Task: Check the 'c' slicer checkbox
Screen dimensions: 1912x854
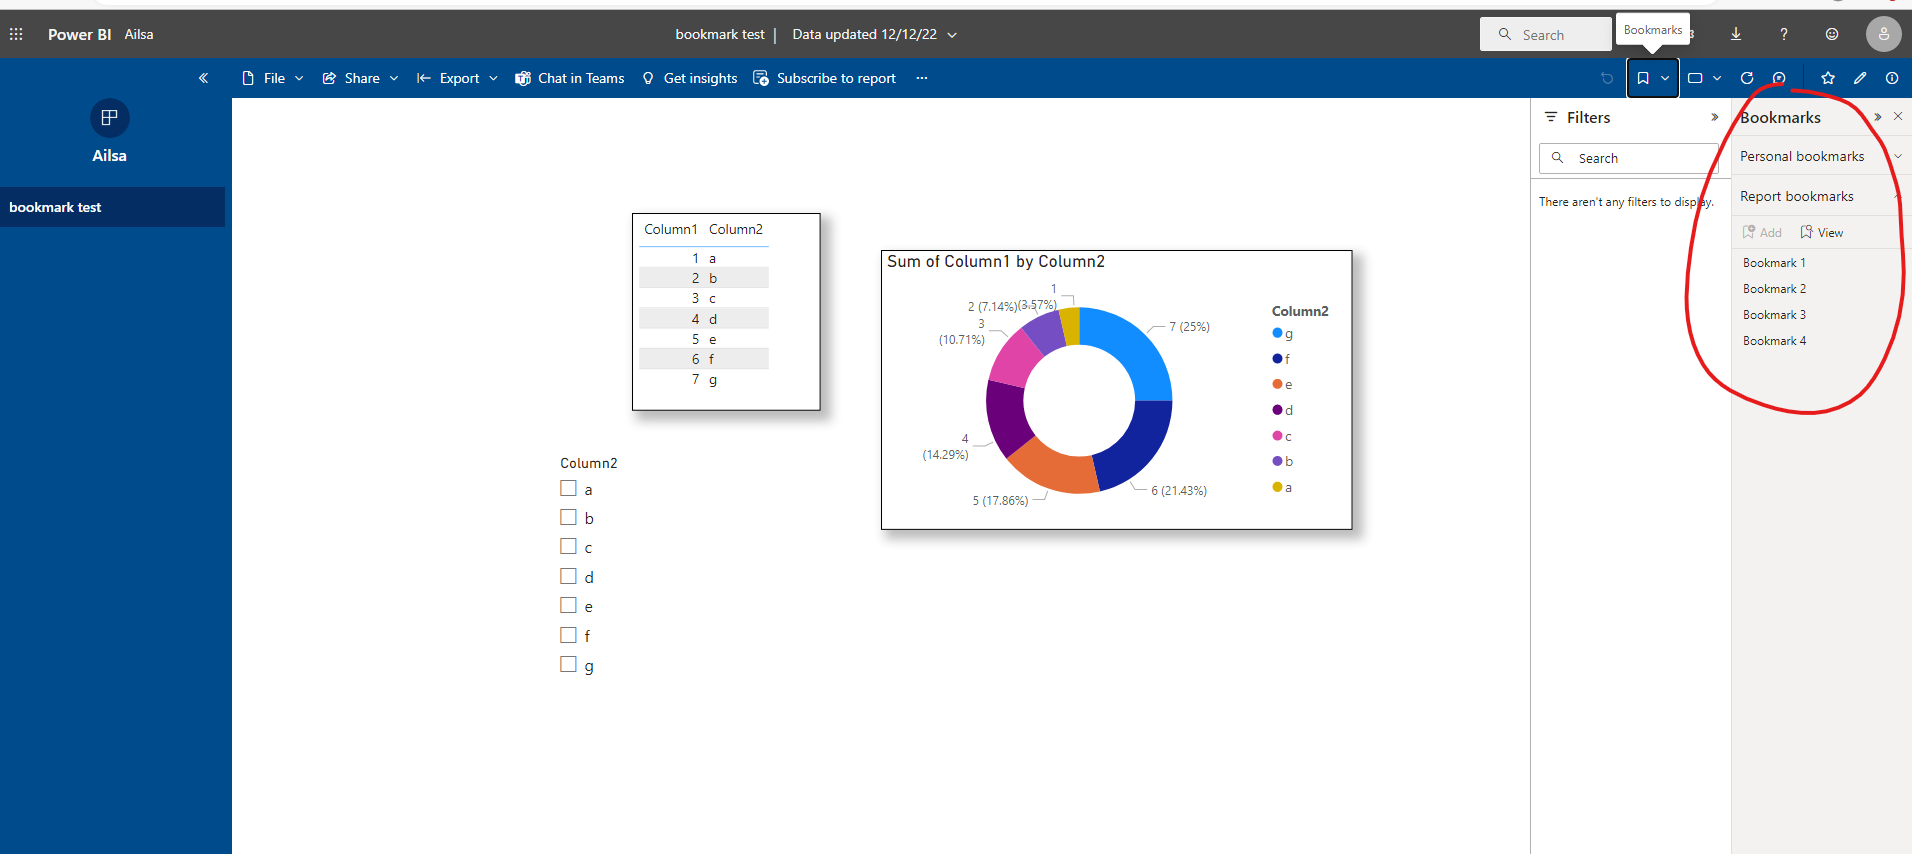Action: 568,546
